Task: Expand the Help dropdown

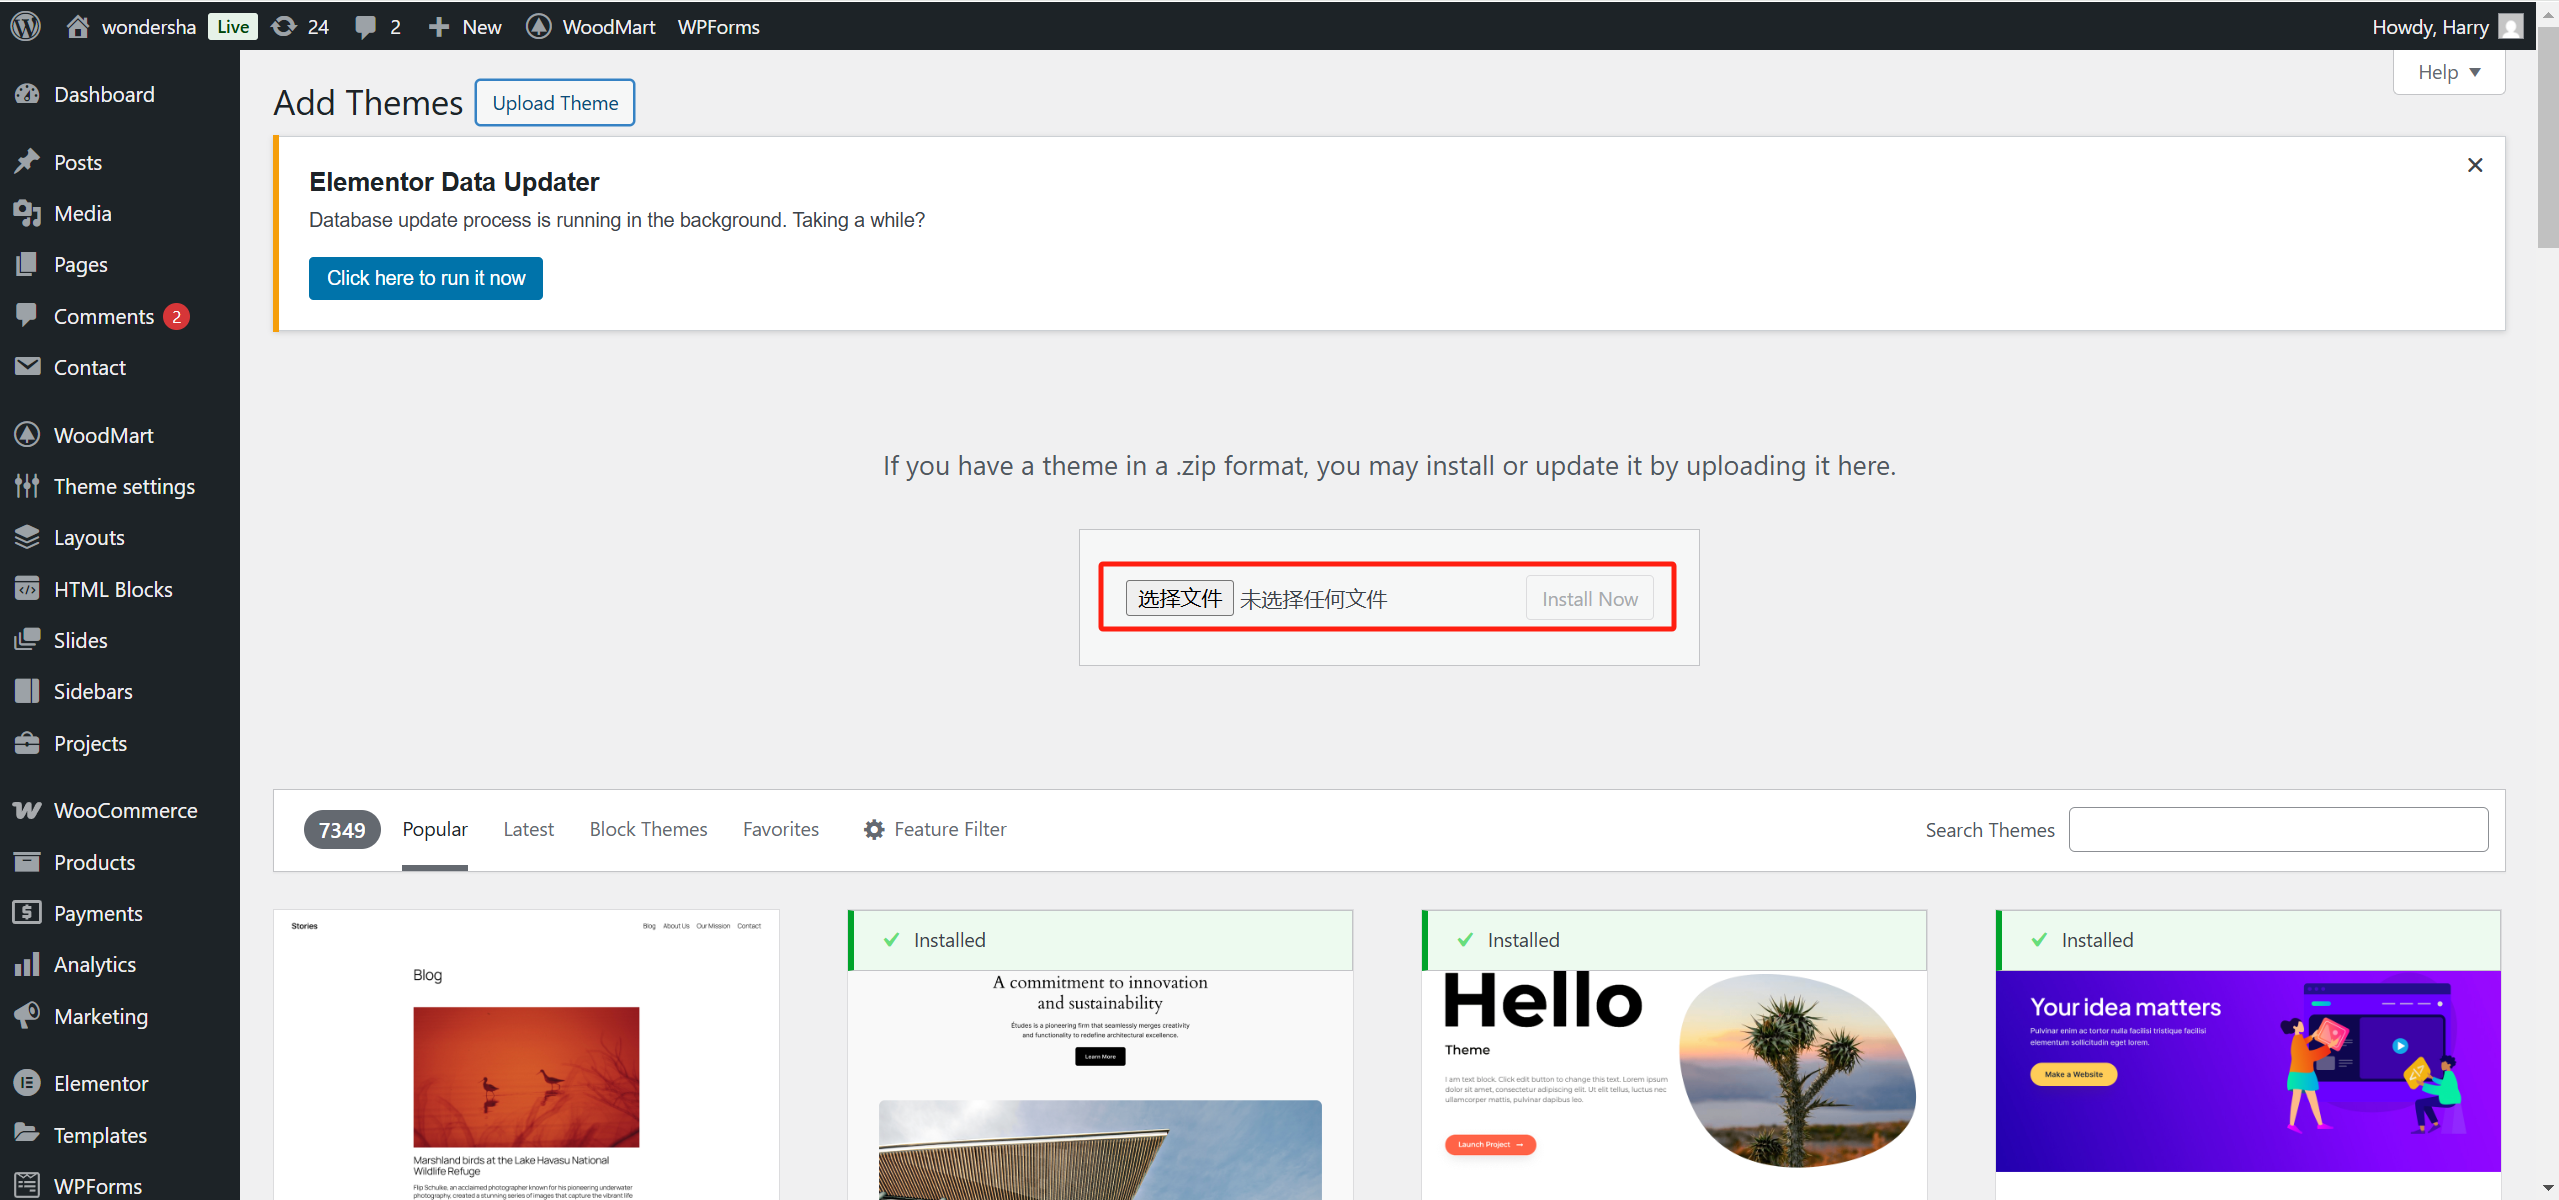Action: [x=2448, y=72]
